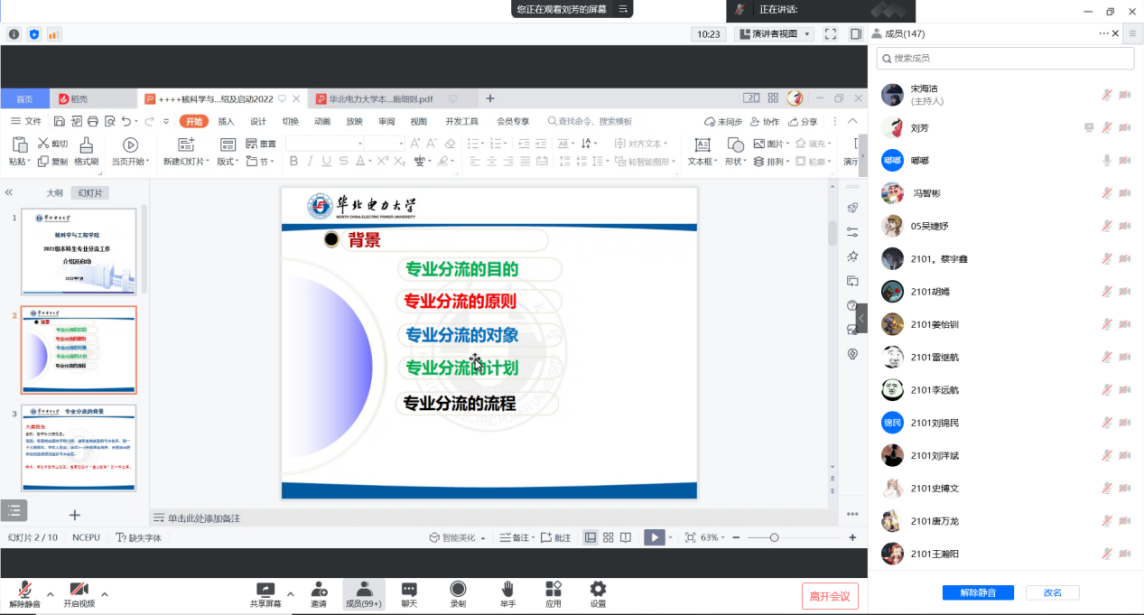
Task: Toggle camera using 开启视频
Action: tap(79, 590)
